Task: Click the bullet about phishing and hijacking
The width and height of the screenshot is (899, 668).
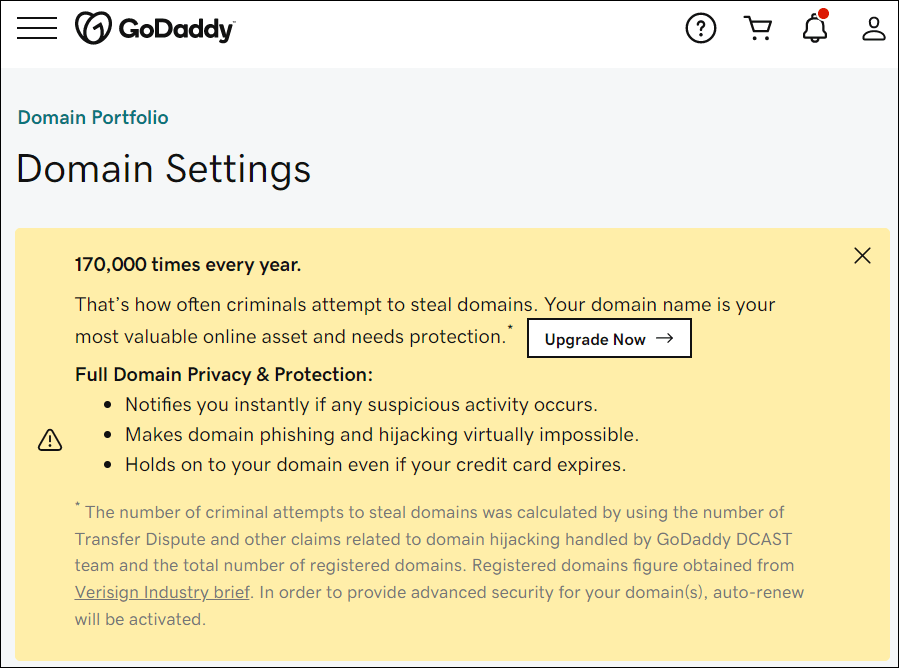Action: click(382, 435)
